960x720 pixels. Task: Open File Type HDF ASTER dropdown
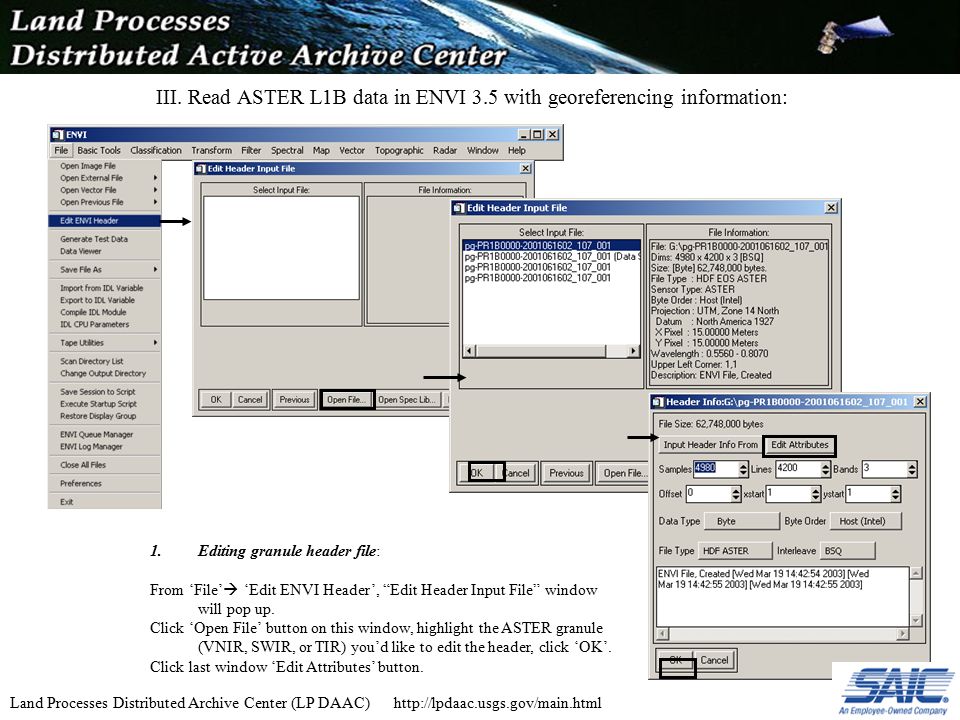click(735, 551)
